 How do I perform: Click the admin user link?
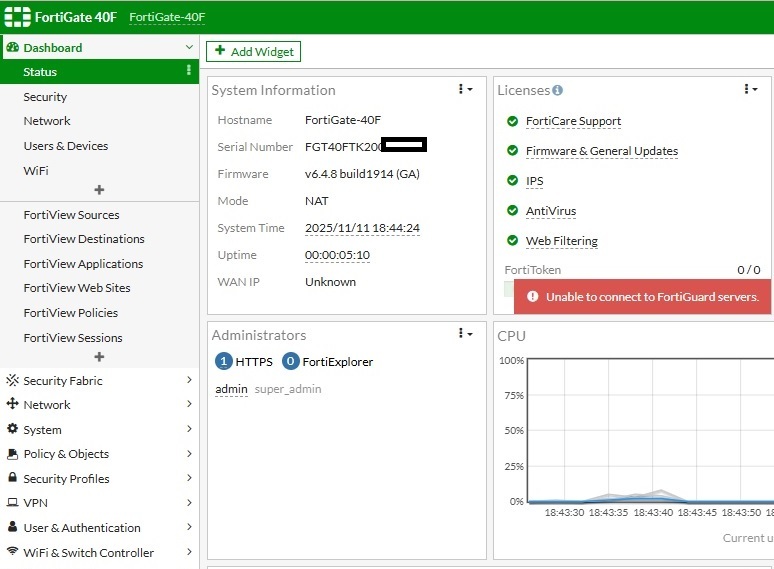coord(231,389)
